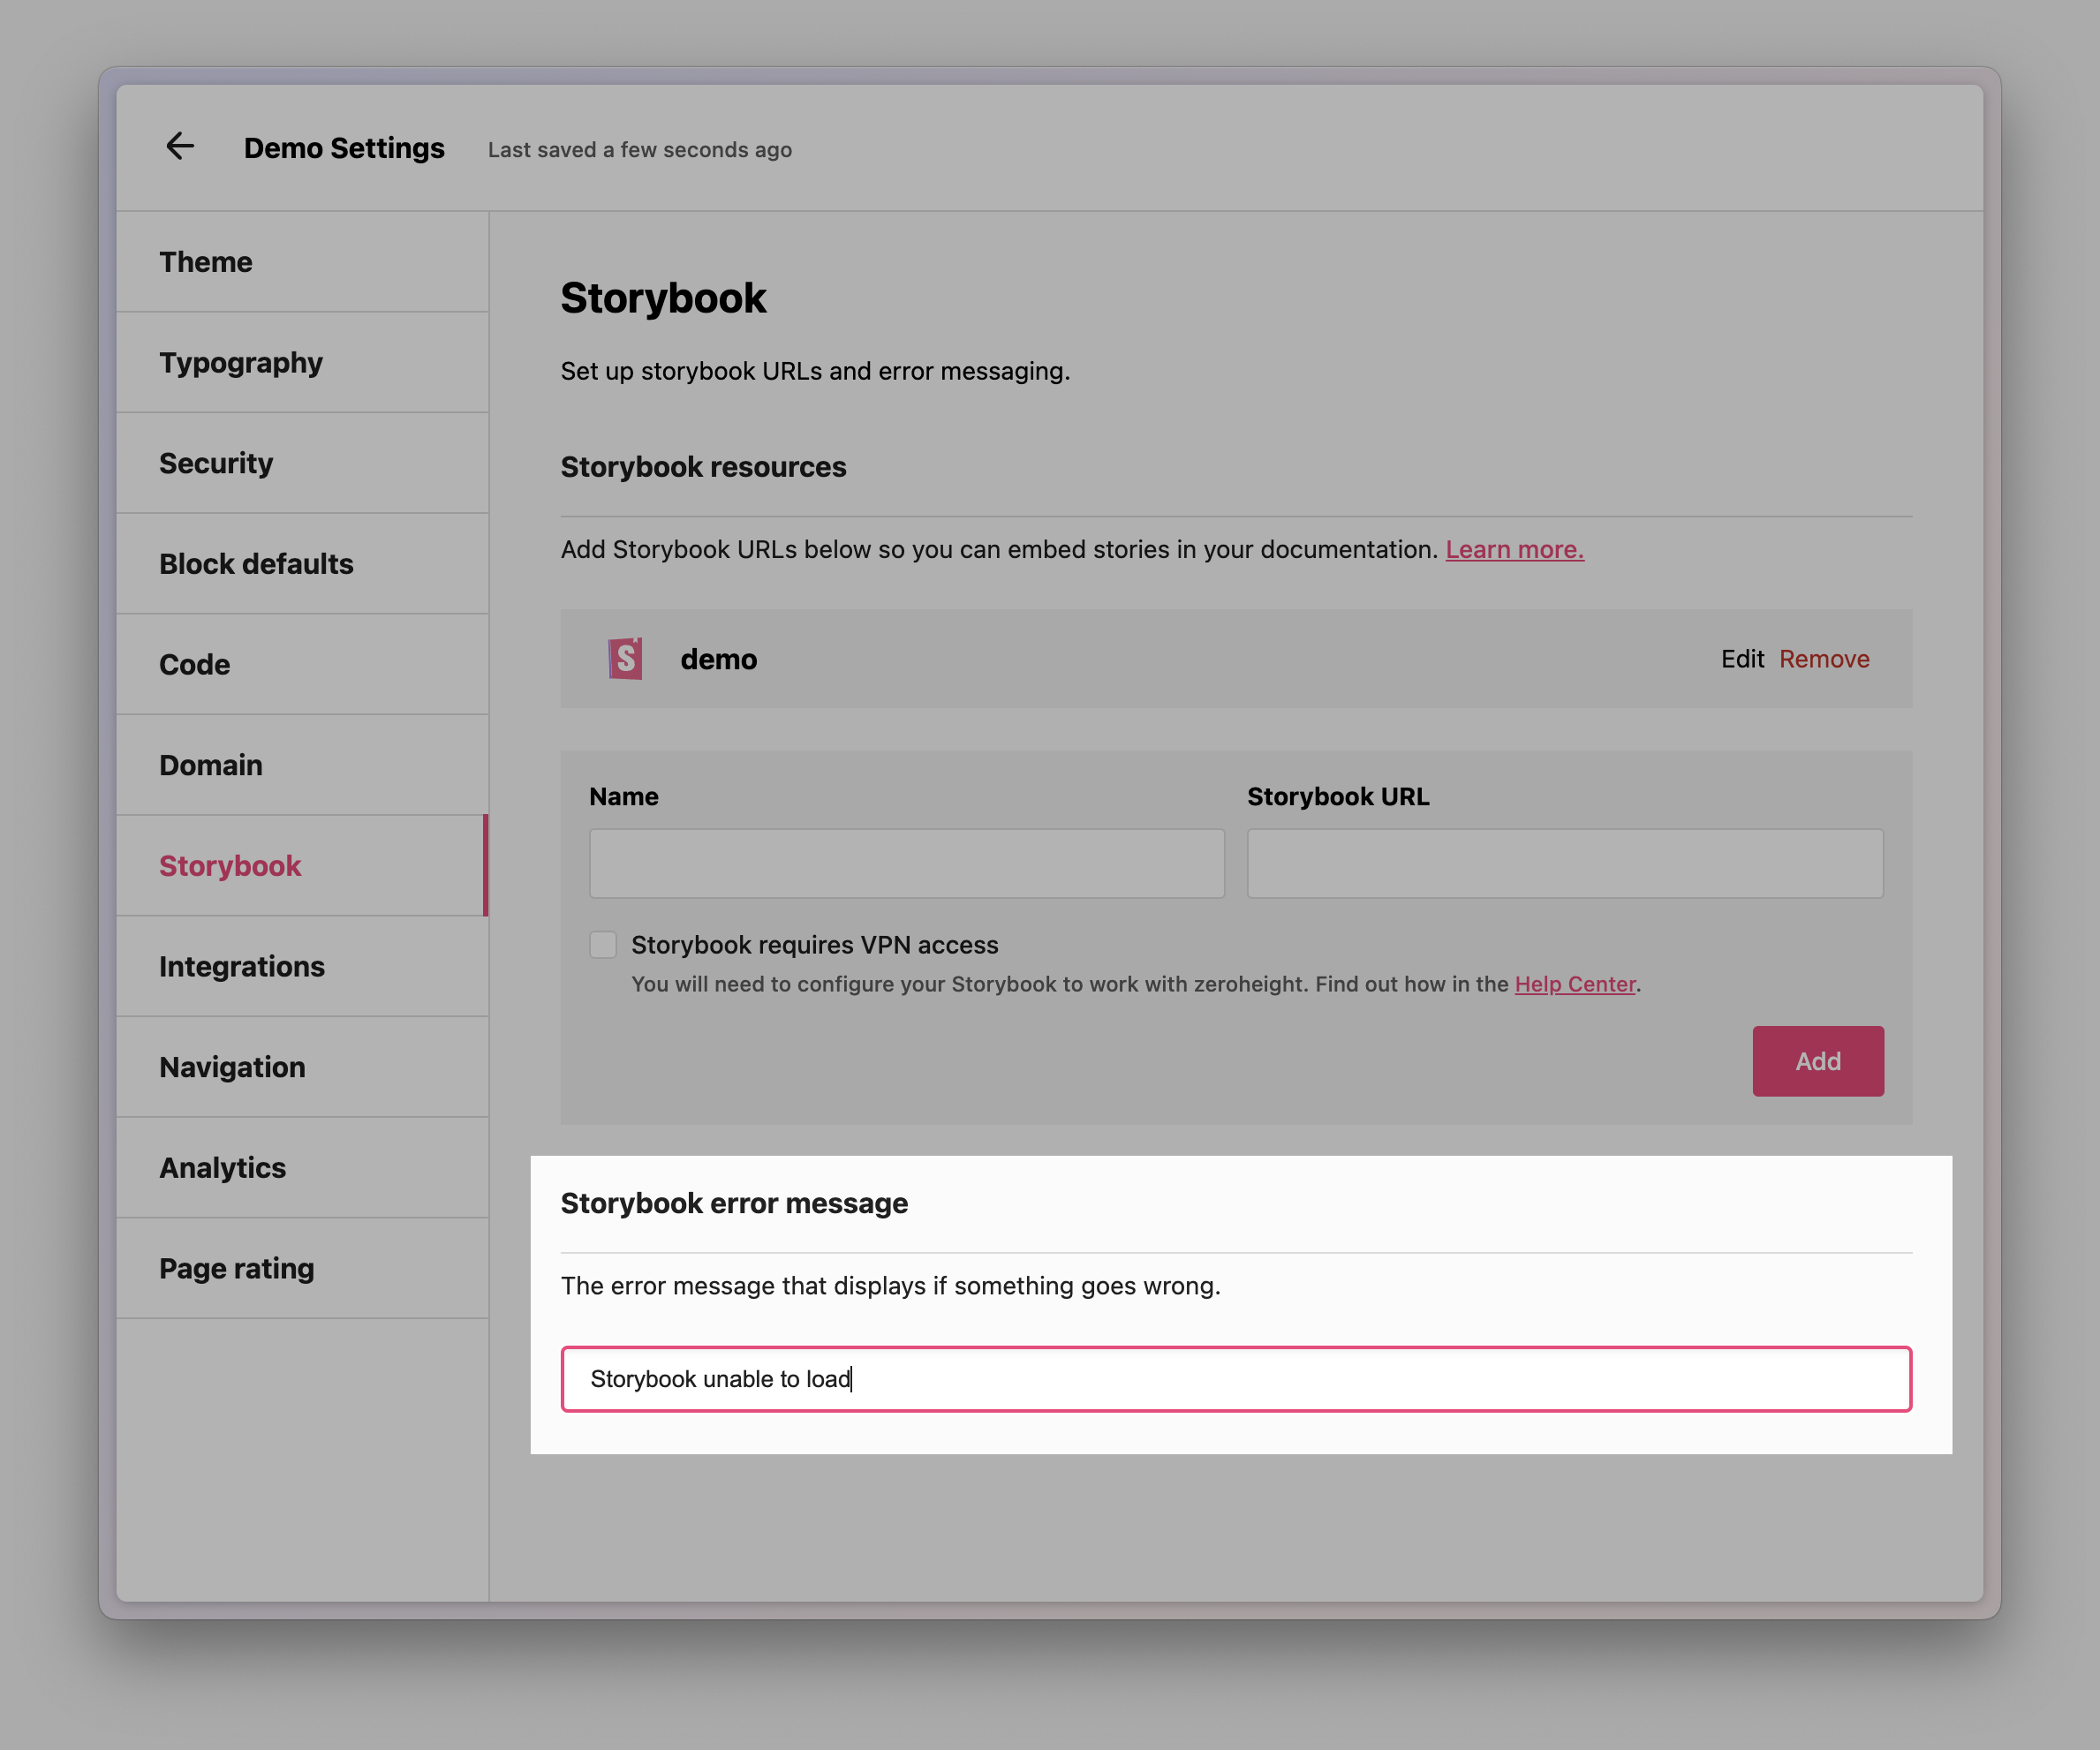Click the Storybook logo icon beside demo

coord(626,659)
